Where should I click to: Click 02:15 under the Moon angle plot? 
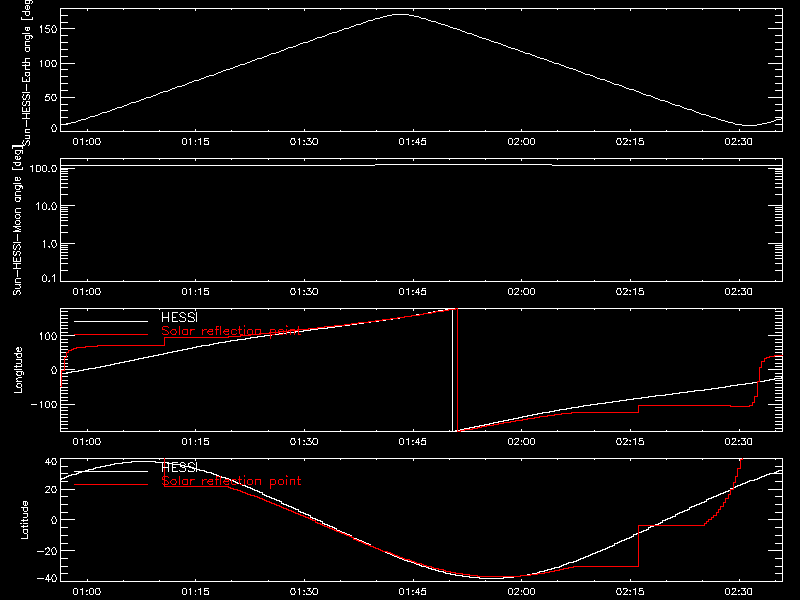(630, 292)
